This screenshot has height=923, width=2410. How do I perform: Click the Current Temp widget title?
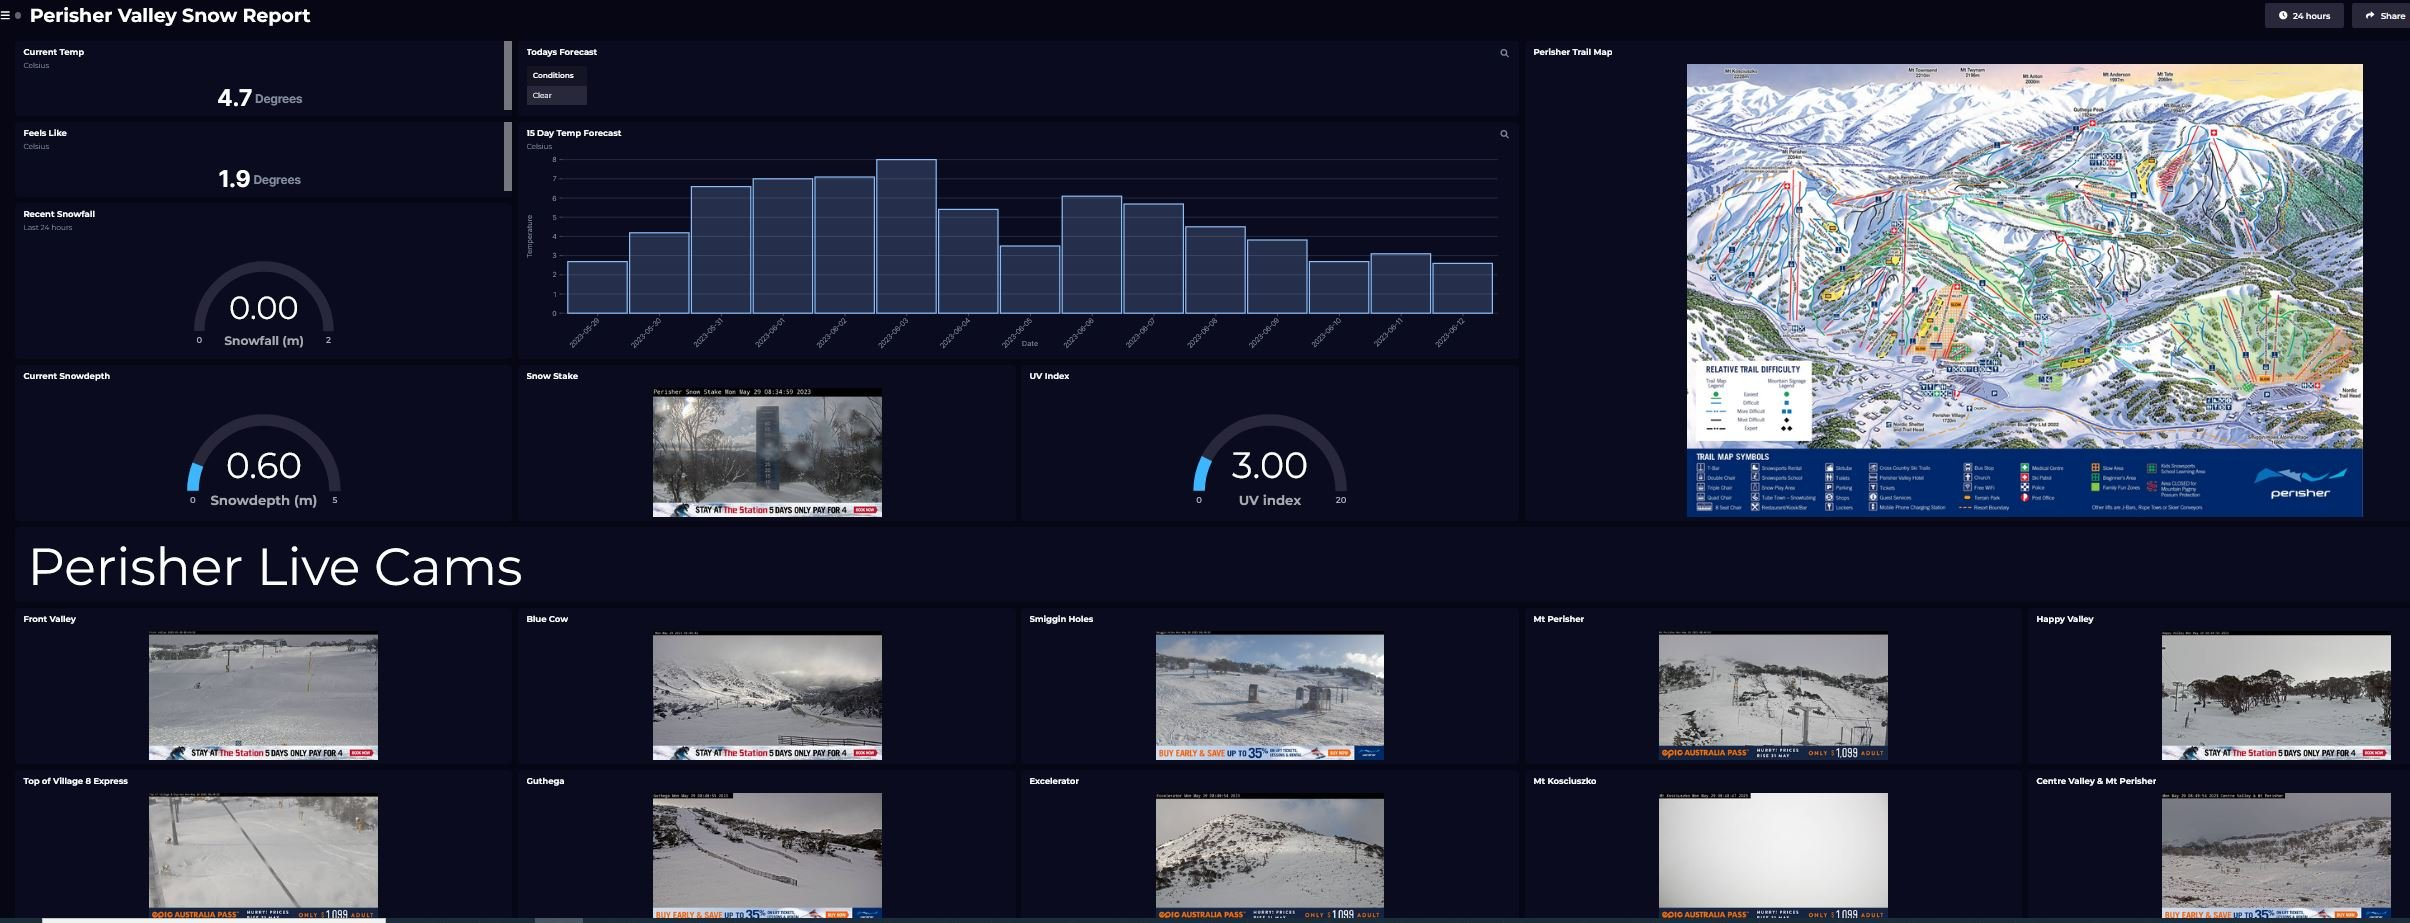click(54, 52)
